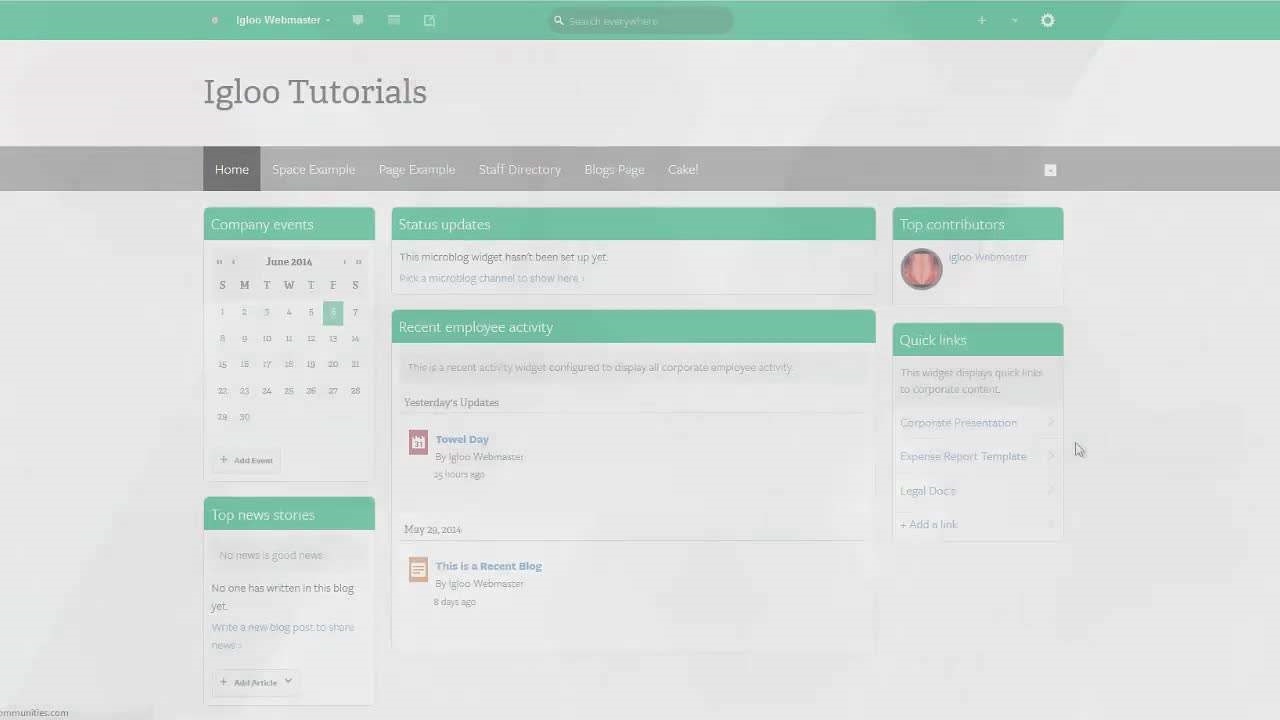Select date 30 in June 2014 calendar
This screenshot has height=720, width=1280.
[x=244, y=417]
